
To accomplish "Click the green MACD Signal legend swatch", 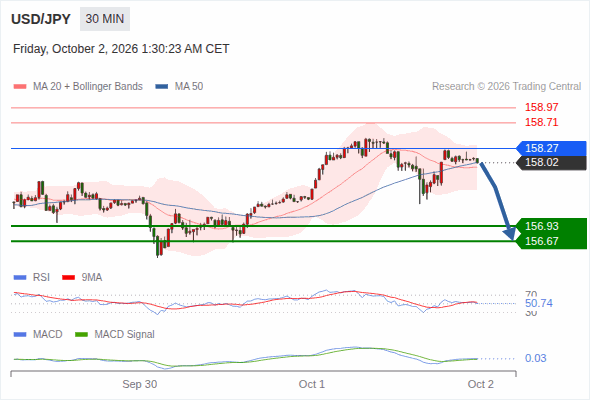I will pyautogui.click(x=81, y=335).
